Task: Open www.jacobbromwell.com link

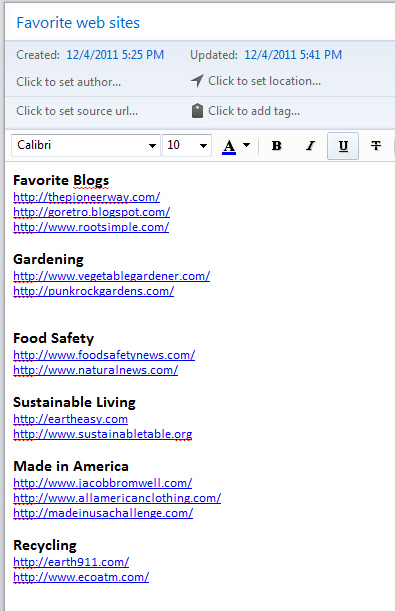Action: (x=103, y=483)
